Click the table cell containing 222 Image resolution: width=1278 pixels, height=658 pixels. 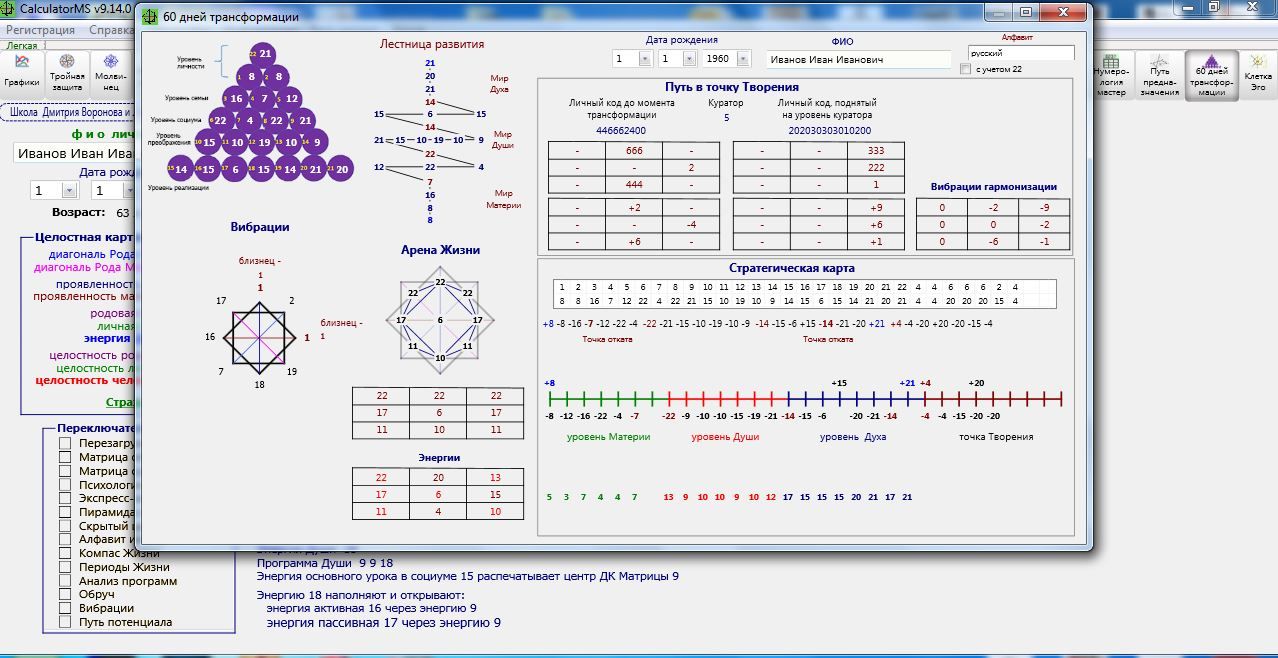point(875,168)
